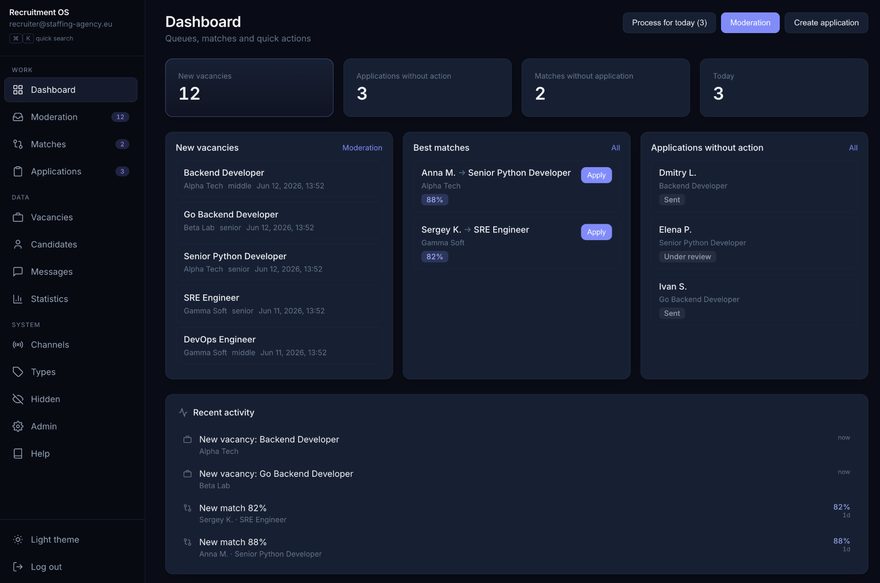The image size is (880, 583).
Task: Click briefcase icon beside New vacancy: Go Backend Developer
Action: tap(187, 474)
